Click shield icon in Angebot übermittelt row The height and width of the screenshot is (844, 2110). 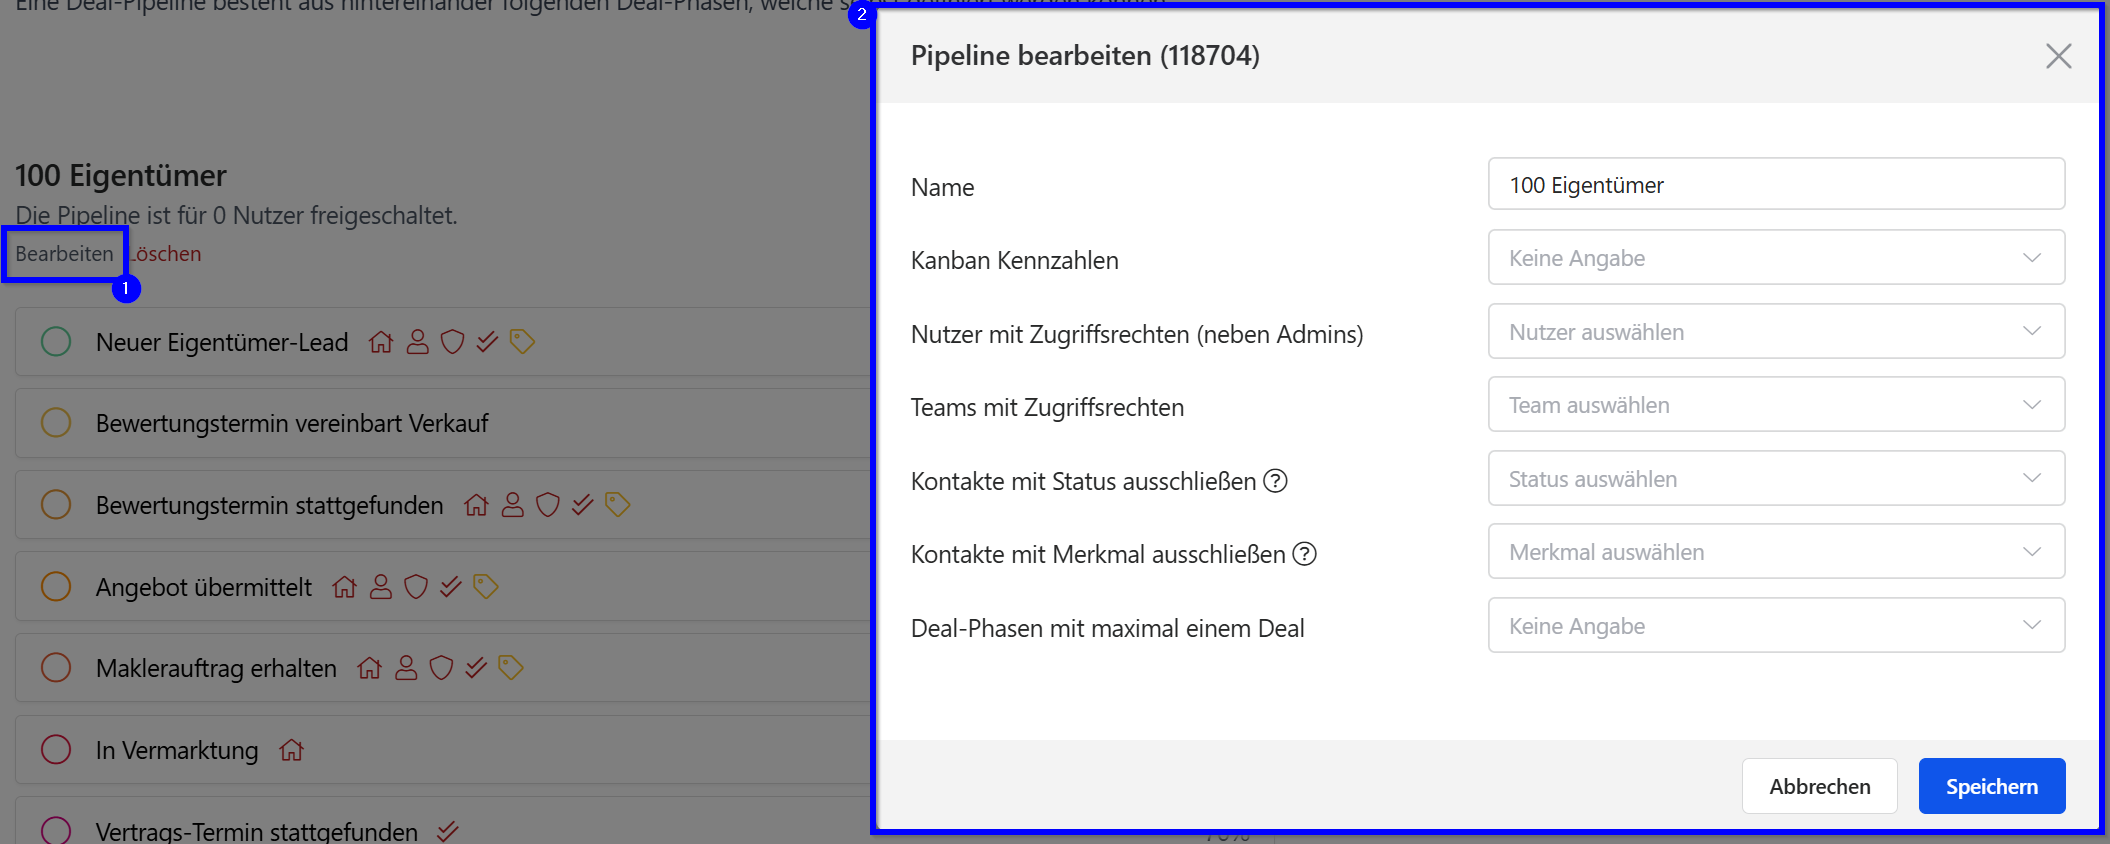point(416,587)
